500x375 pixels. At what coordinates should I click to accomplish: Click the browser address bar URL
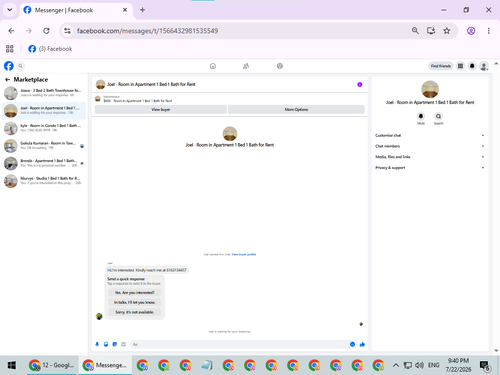click(x=147, y=31)
